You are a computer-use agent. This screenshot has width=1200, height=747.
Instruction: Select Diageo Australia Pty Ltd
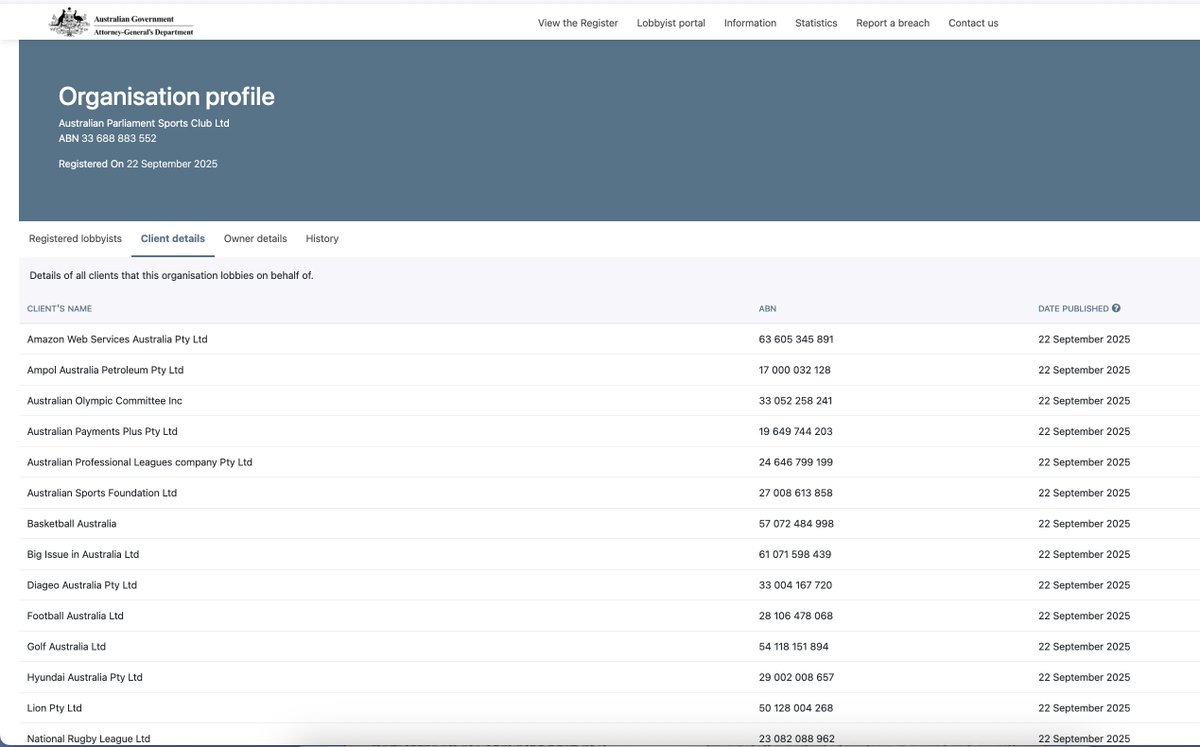(x=82, y=585)
